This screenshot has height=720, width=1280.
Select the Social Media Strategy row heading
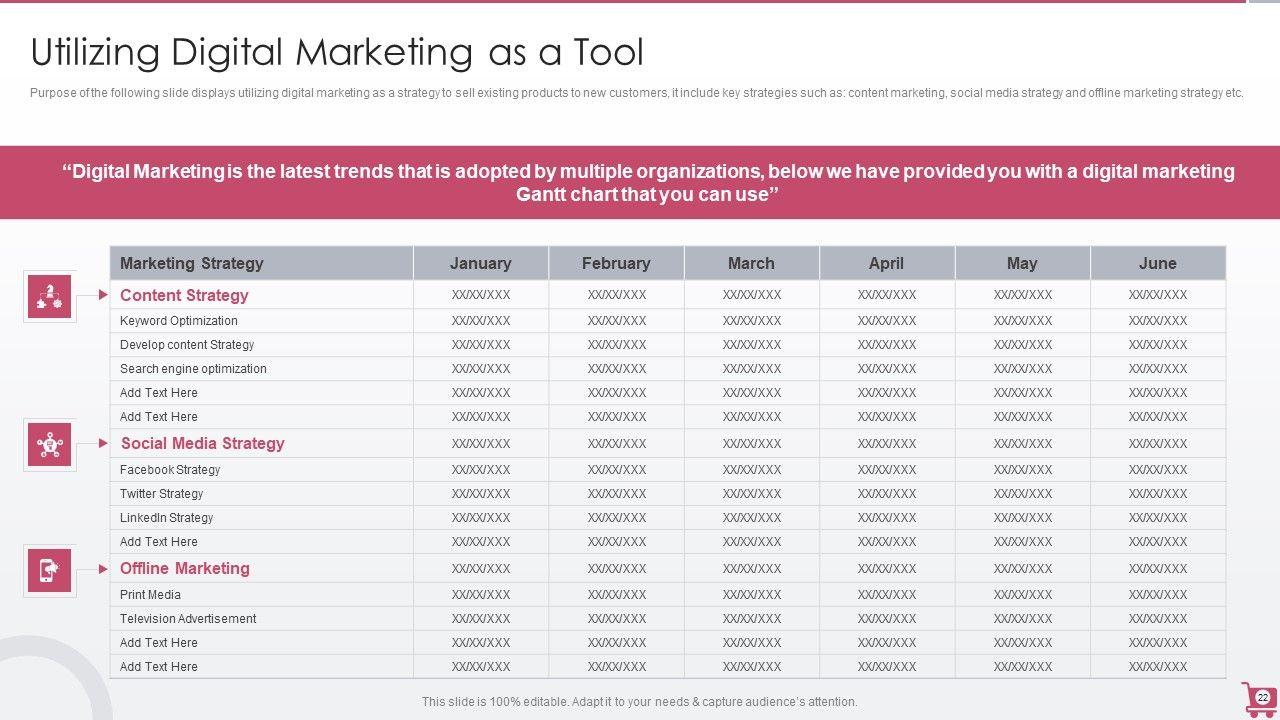click(x=202, y=443)
